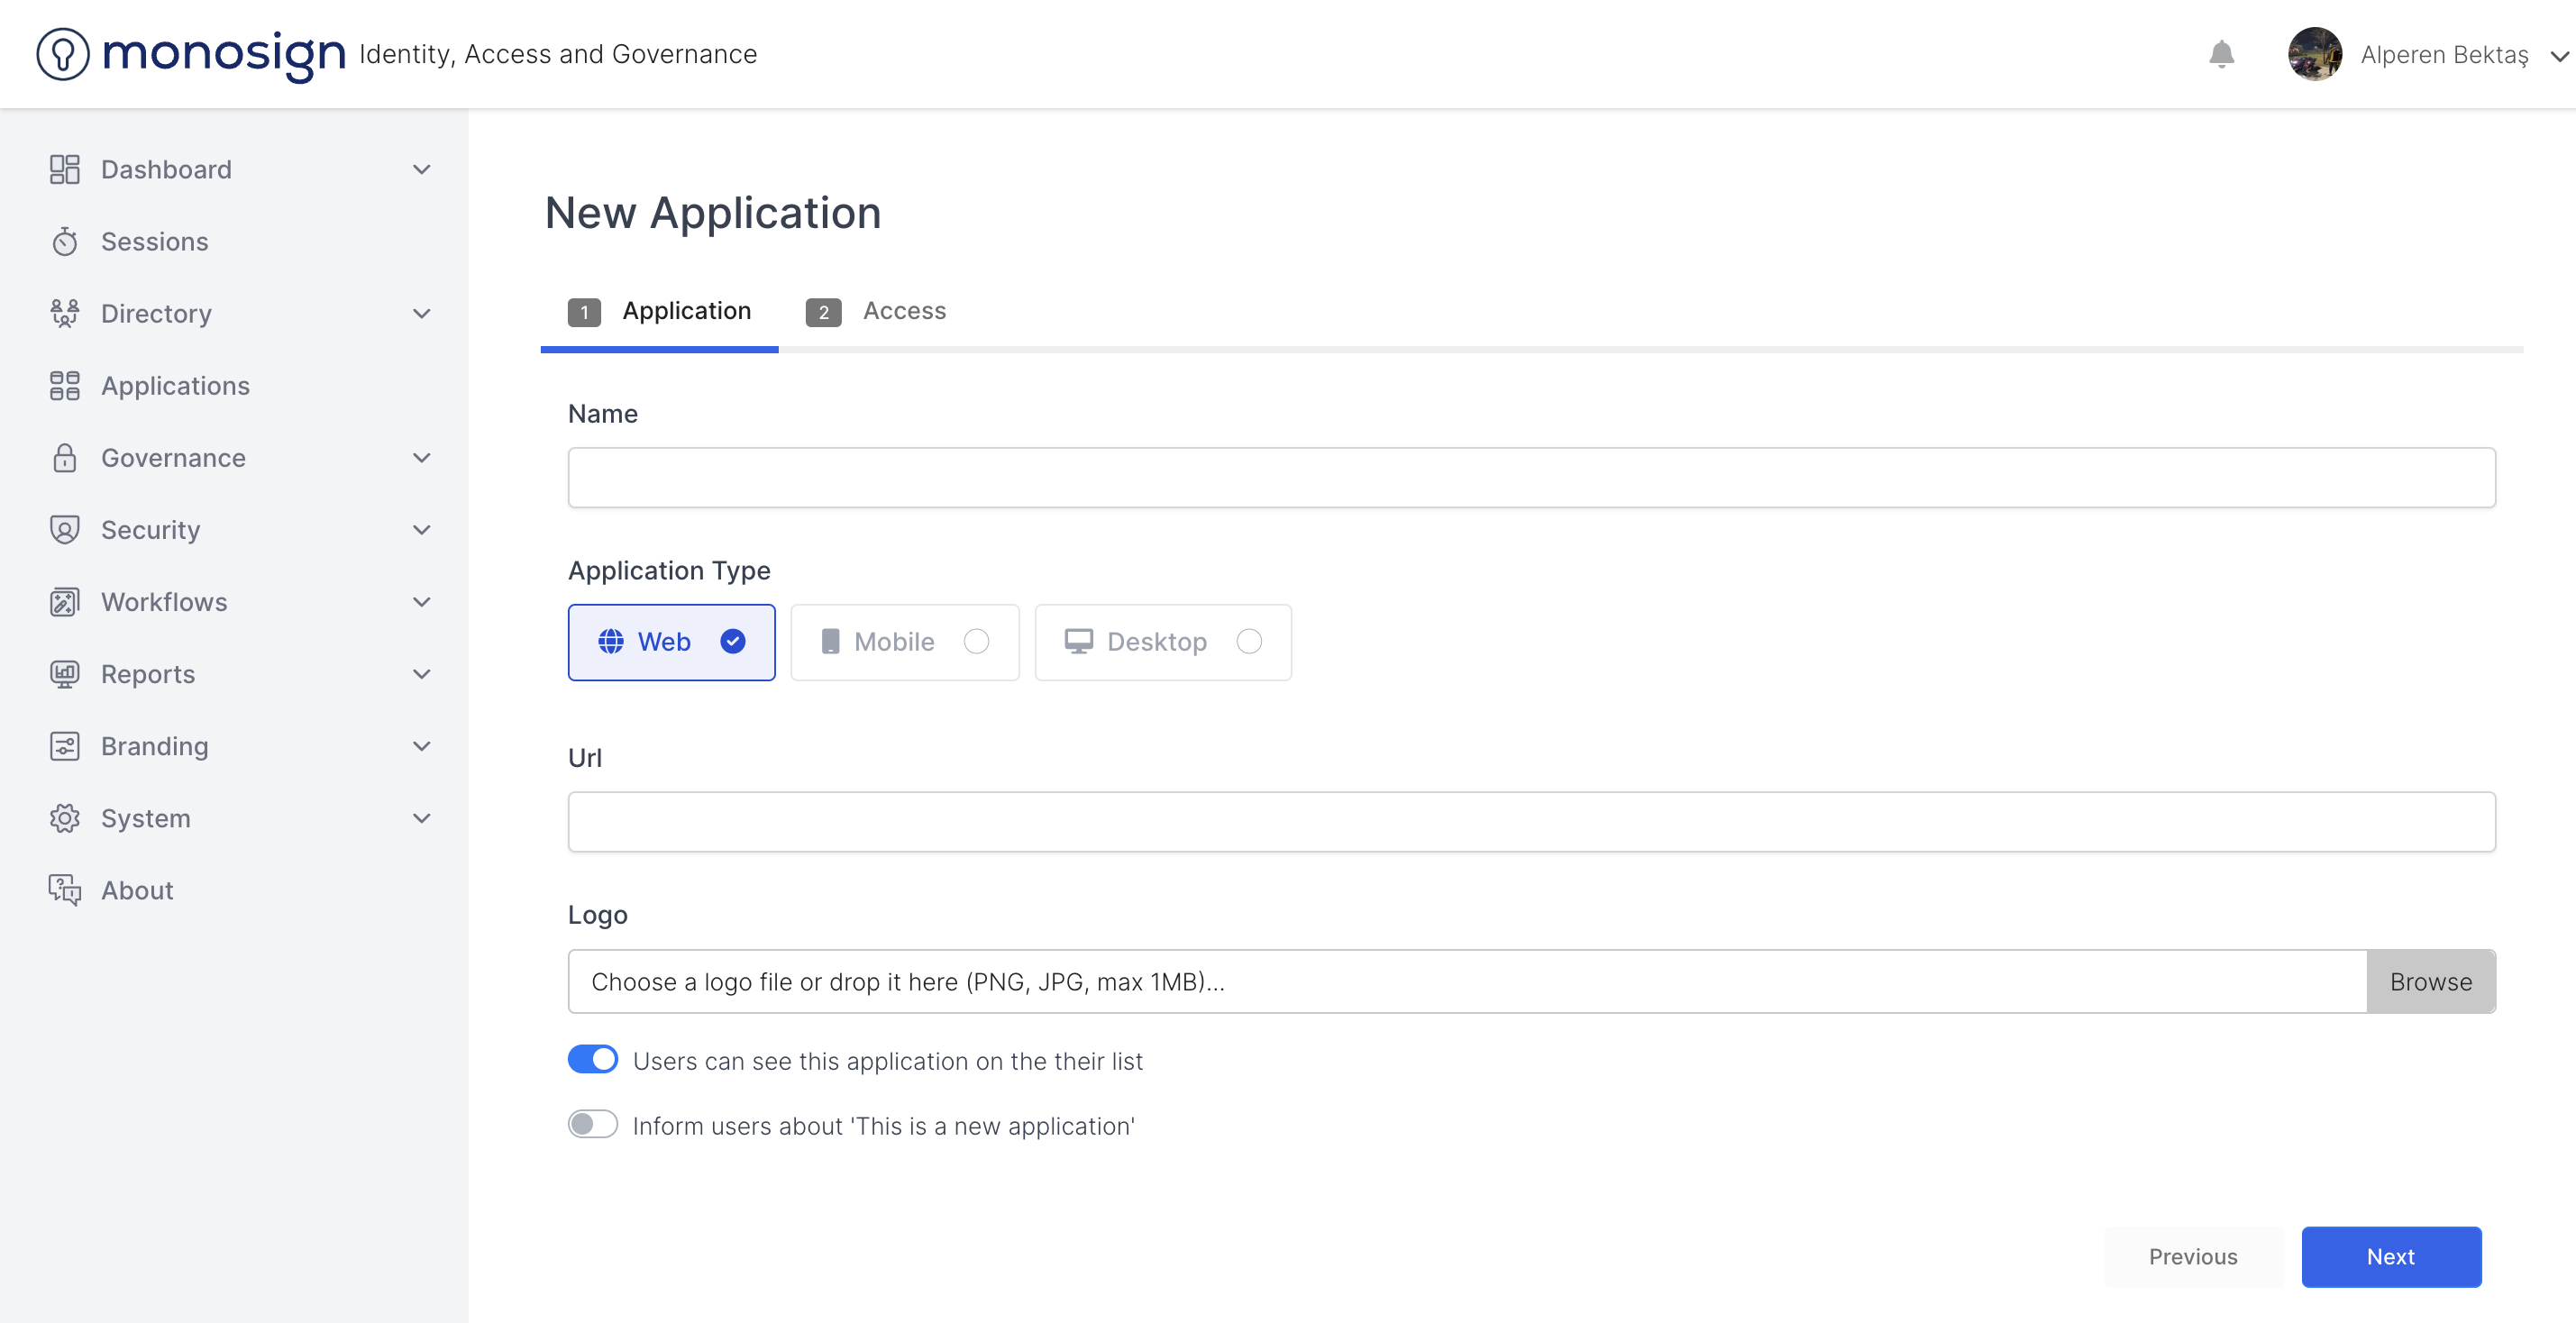Click the Governance lock icon
The width and height of the screenshot is (2576, 1323).
(x=65, y=458)
